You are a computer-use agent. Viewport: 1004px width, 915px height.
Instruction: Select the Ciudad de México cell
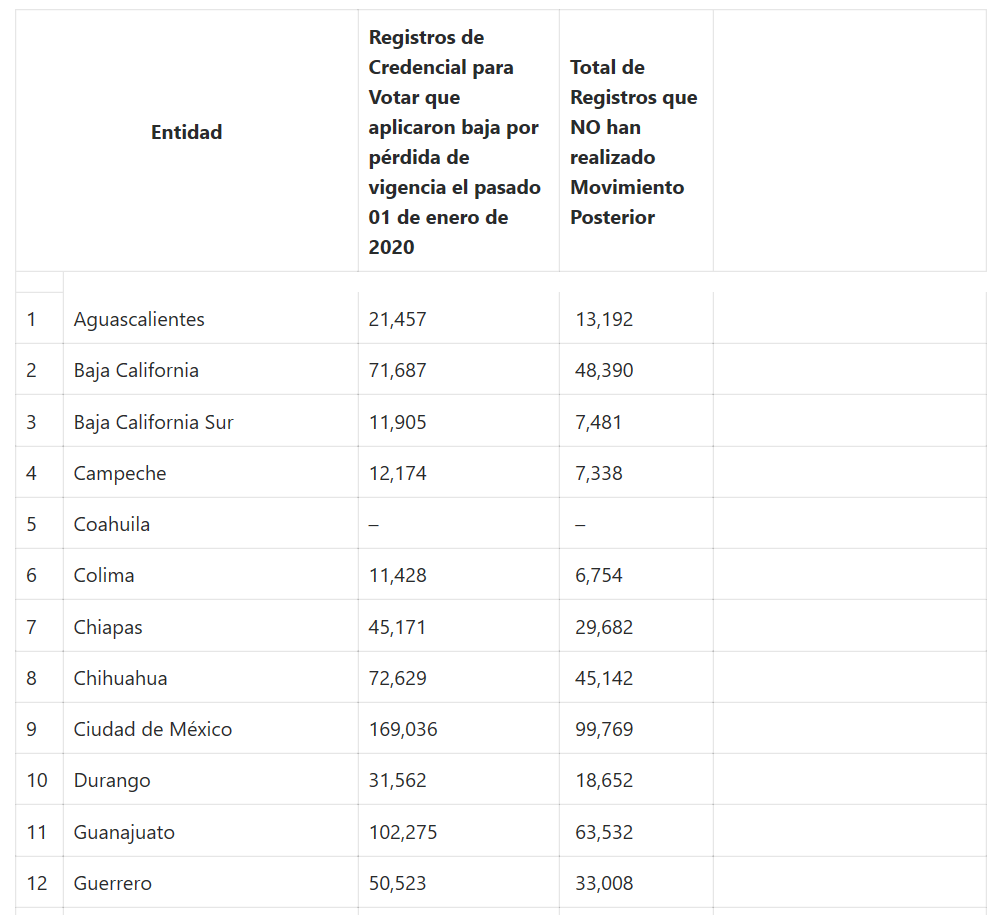tap(153, 729)
